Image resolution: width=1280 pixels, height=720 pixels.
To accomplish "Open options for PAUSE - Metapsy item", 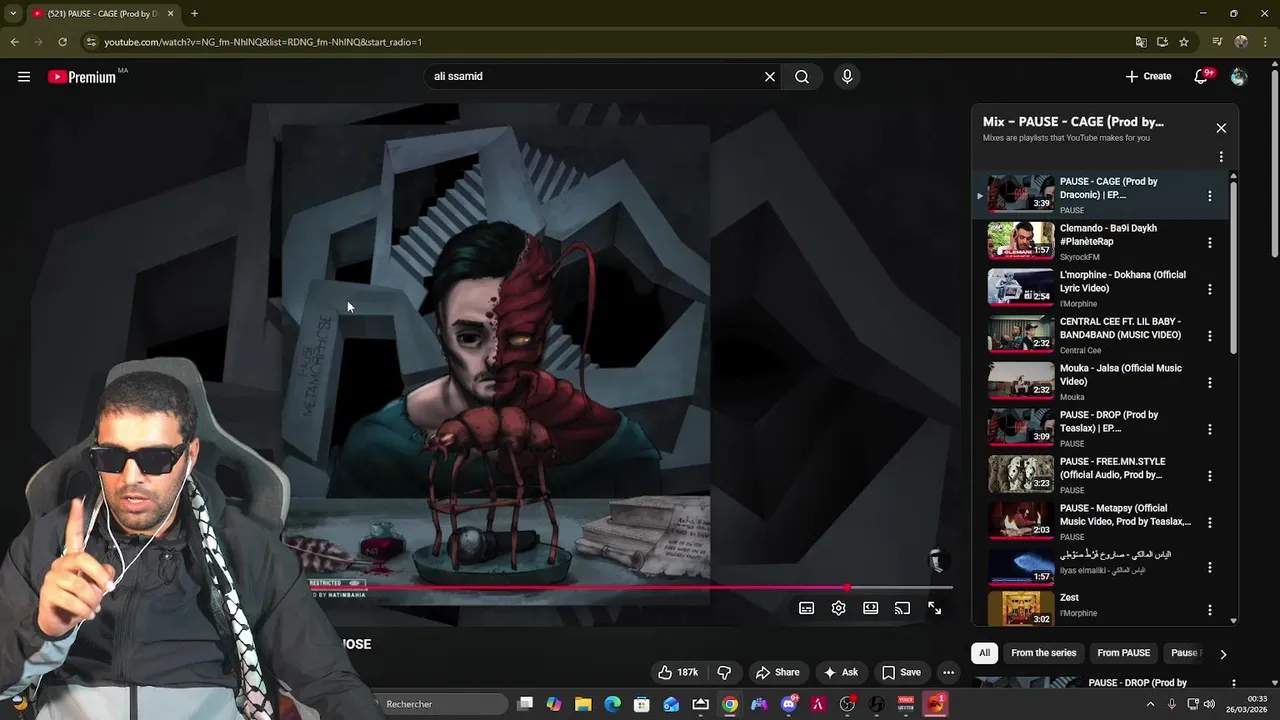I will point(1210,522).
